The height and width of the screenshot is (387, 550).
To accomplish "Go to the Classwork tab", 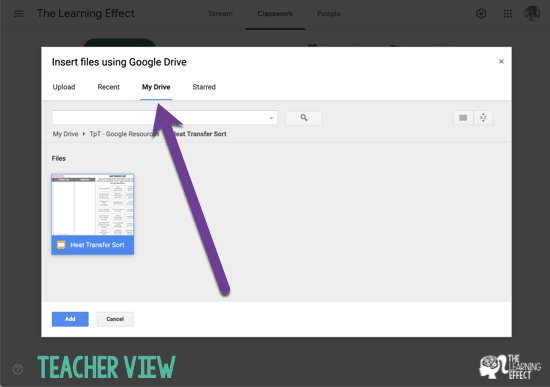I will tap(275, 14).
